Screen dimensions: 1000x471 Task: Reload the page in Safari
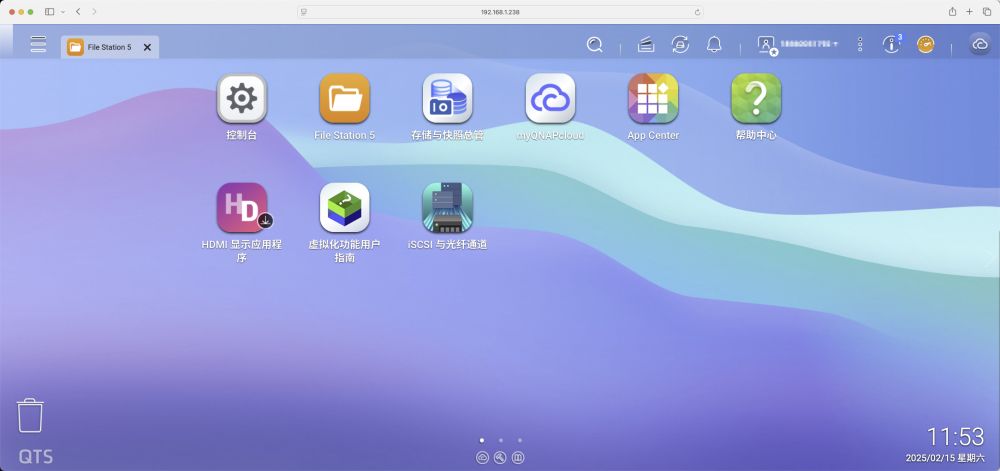[697, 11]
